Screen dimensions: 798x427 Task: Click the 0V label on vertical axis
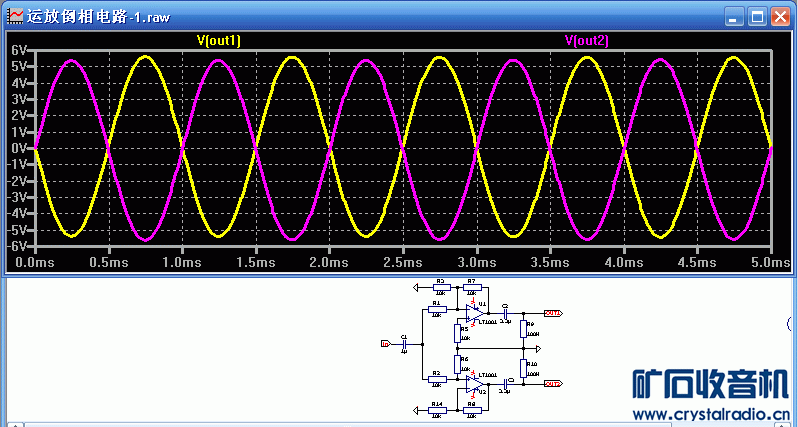(x=18, y=148)
